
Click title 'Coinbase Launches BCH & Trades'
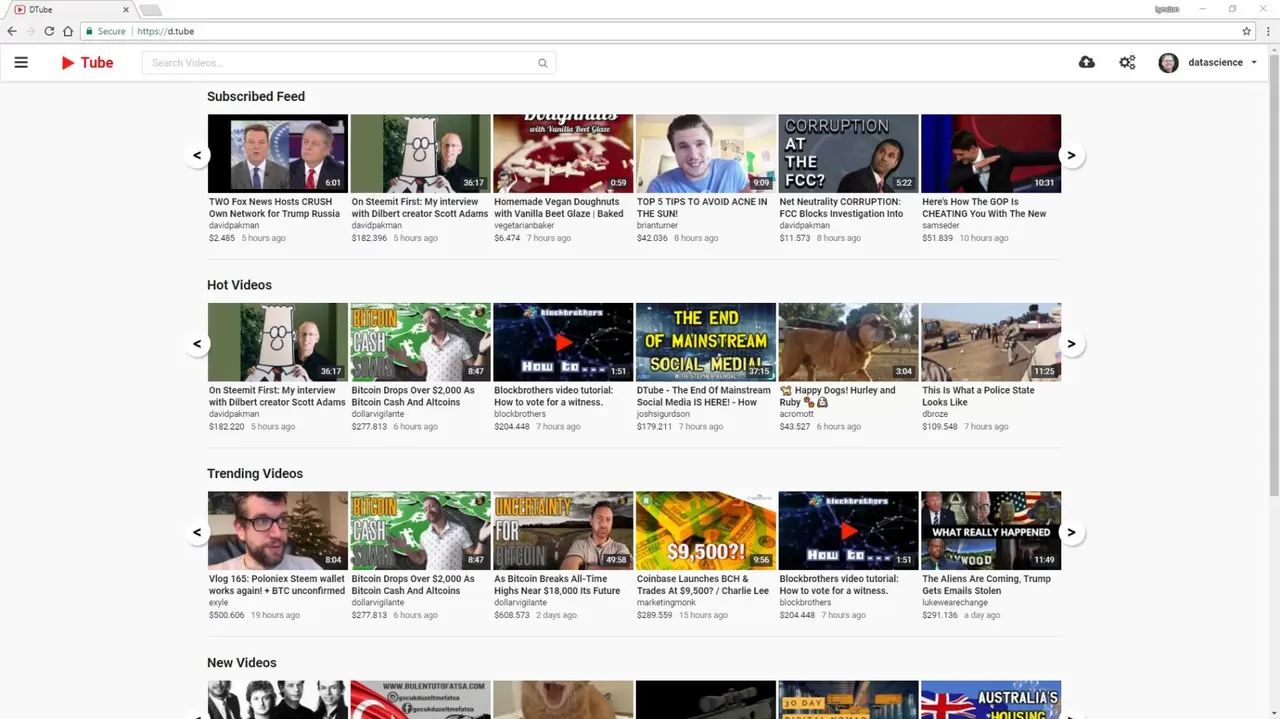[703, 585]
